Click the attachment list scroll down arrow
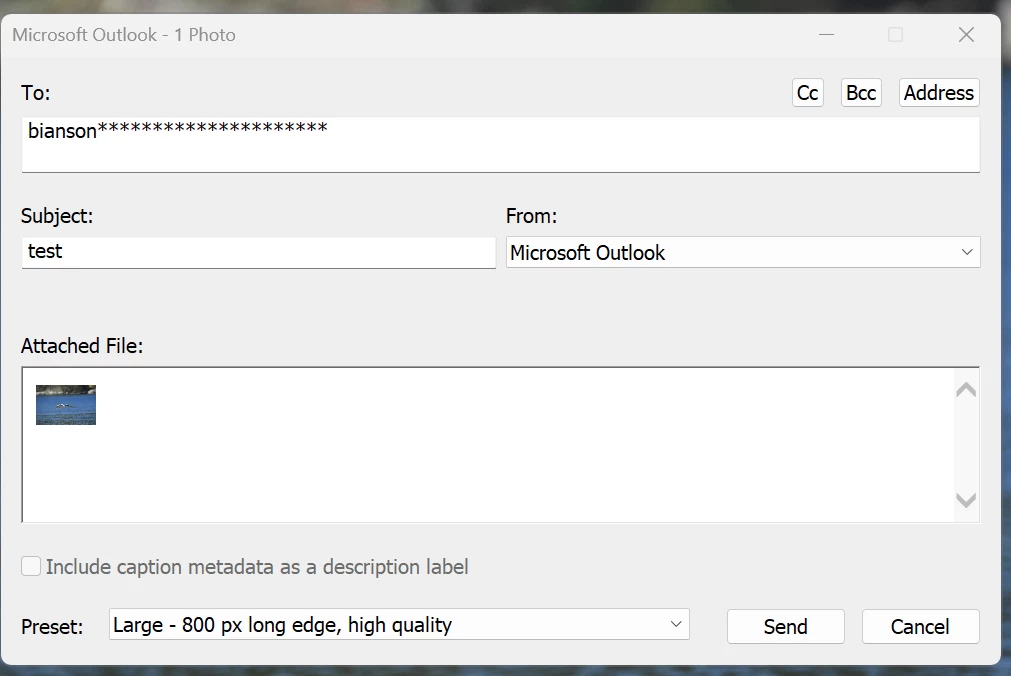 [x=966, y=500]
